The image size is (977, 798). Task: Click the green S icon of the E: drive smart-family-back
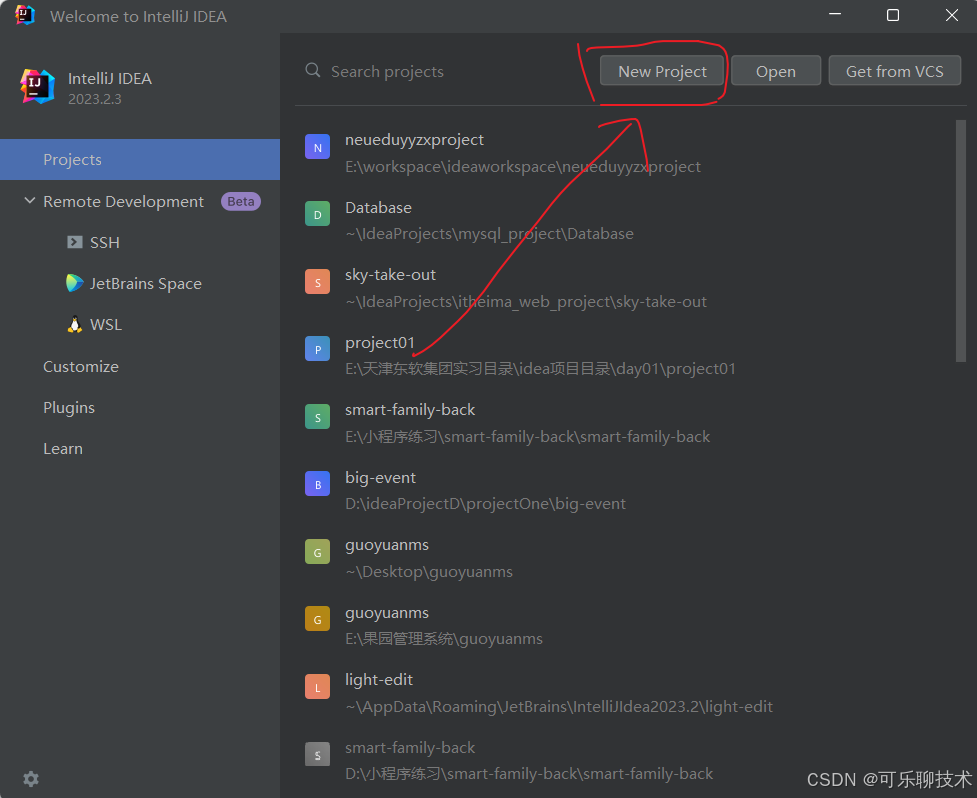[x=317, y=417]
